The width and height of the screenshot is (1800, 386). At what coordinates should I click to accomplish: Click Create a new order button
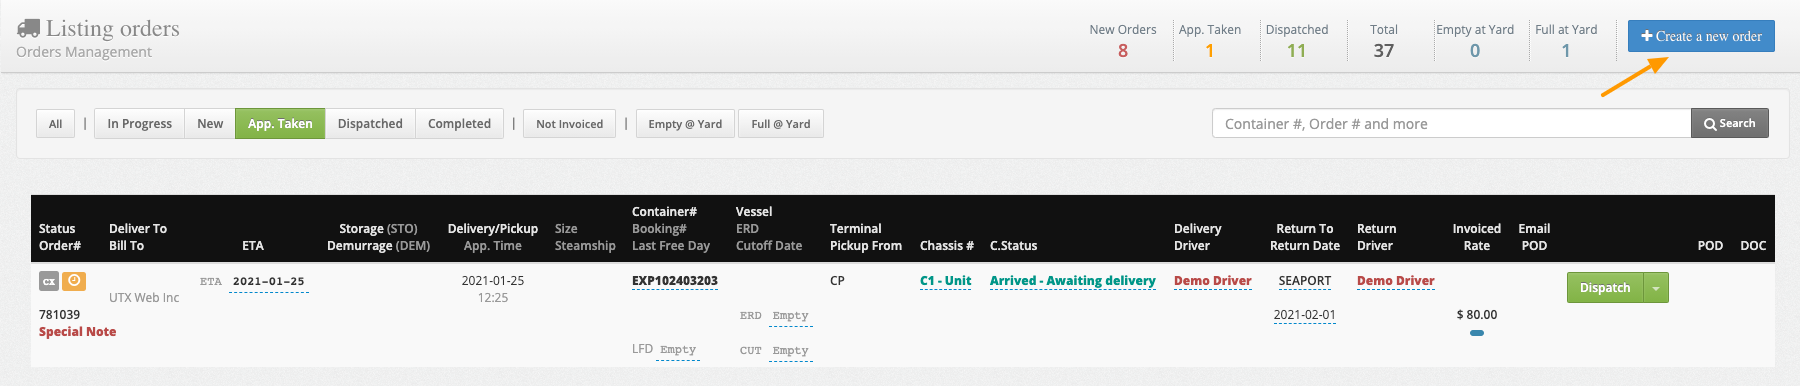point(1701,36)
